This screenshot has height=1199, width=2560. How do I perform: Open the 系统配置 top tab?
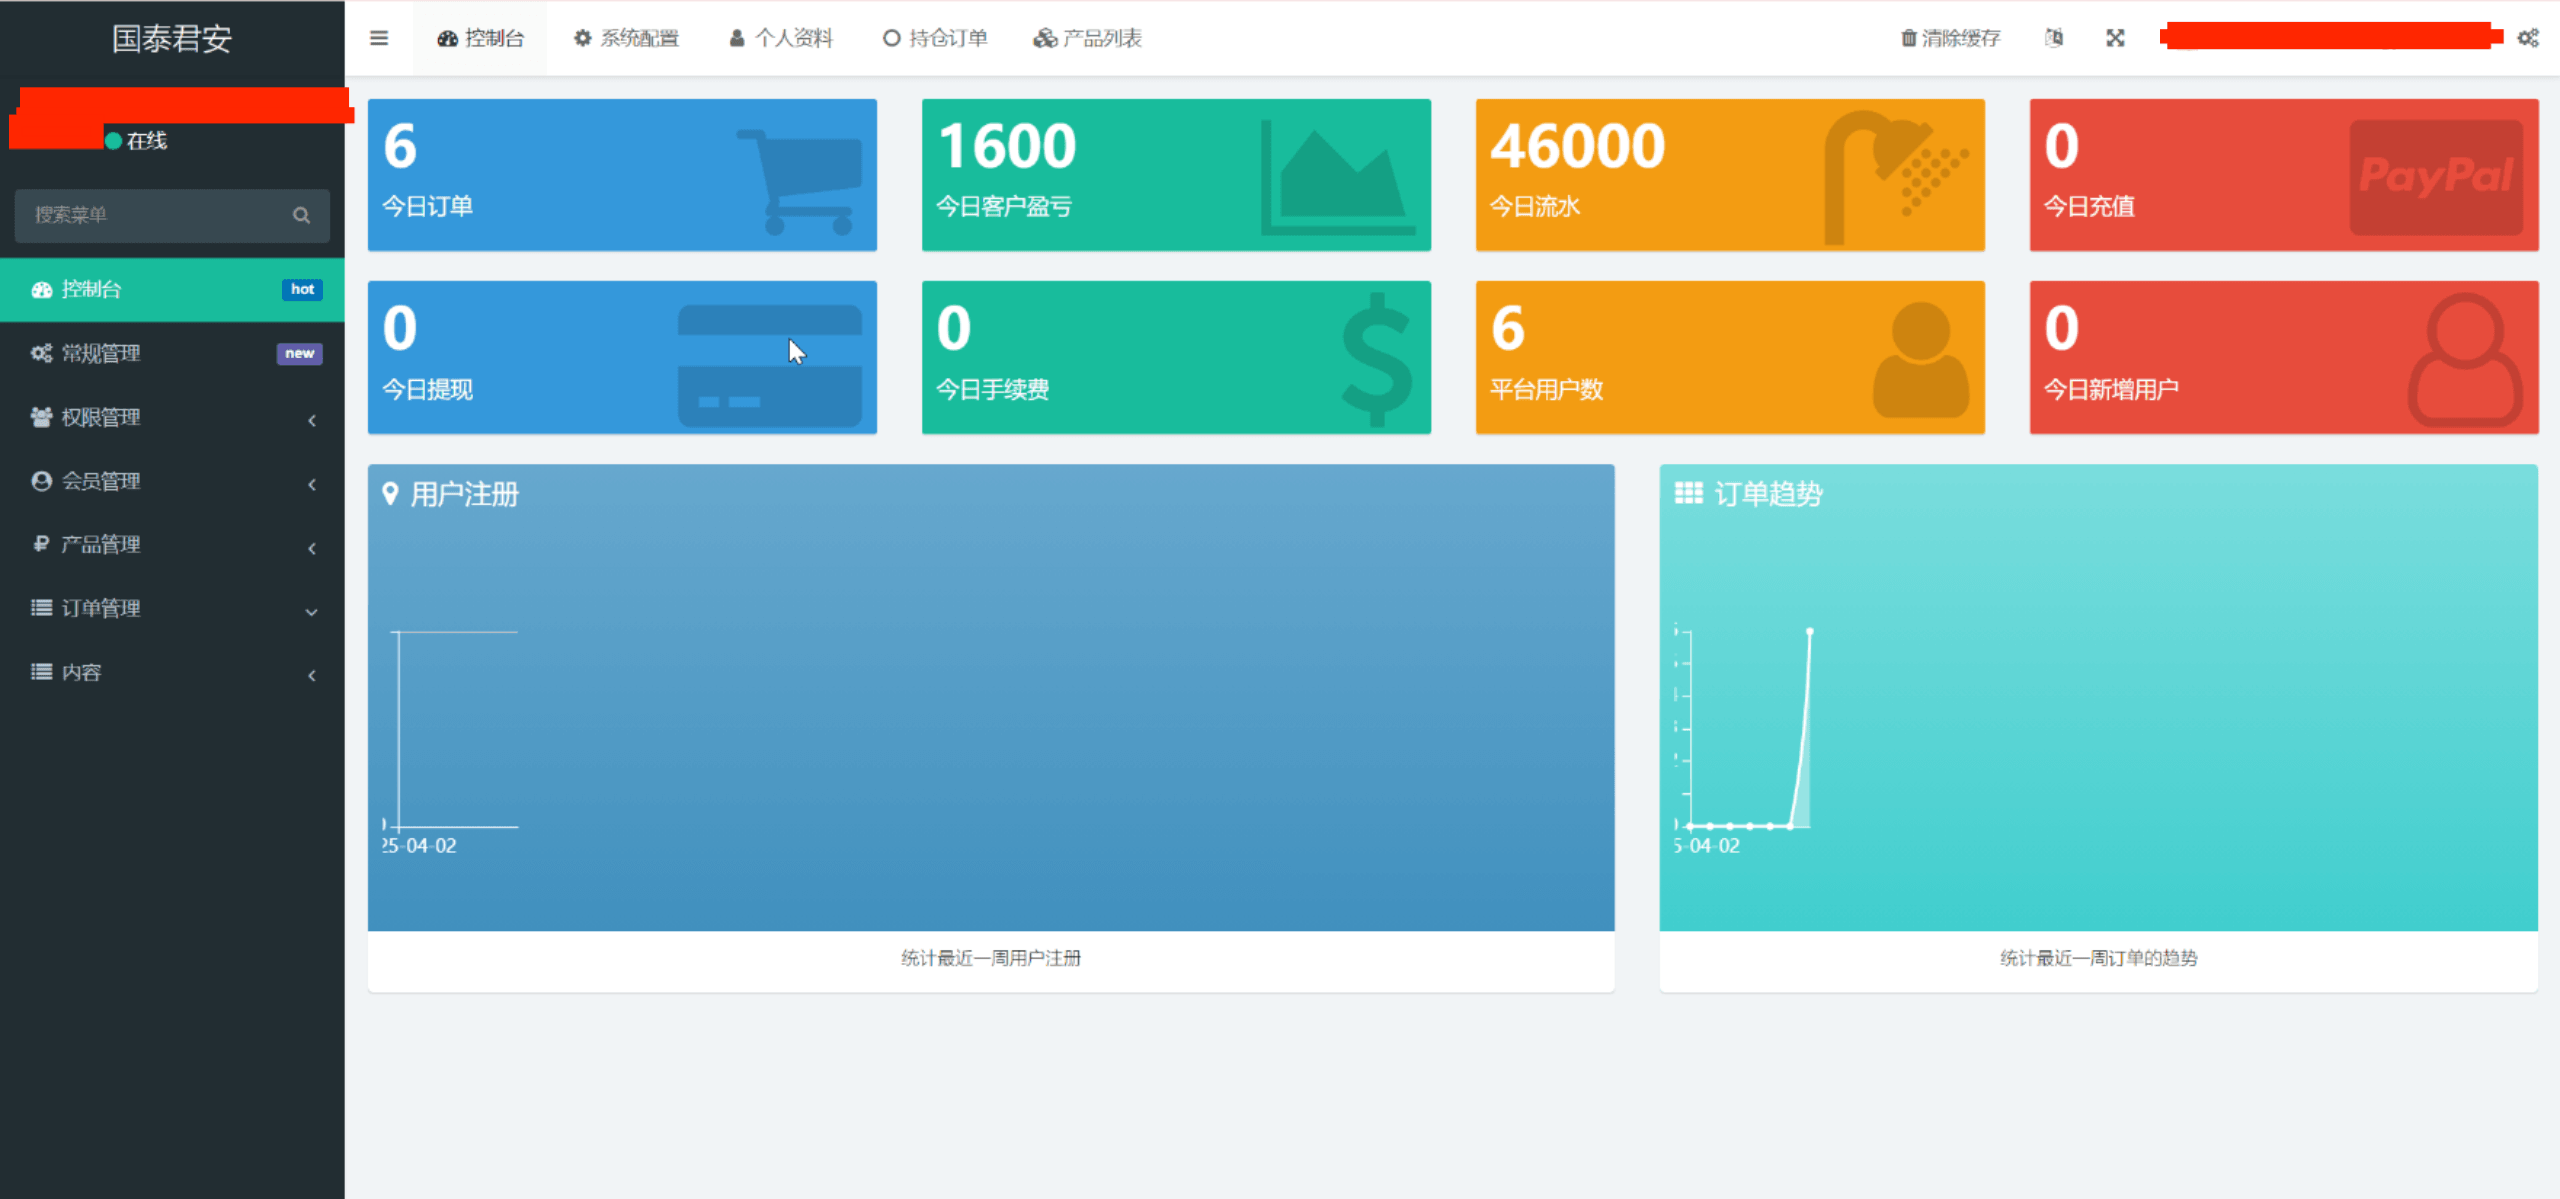coord(626,38)
